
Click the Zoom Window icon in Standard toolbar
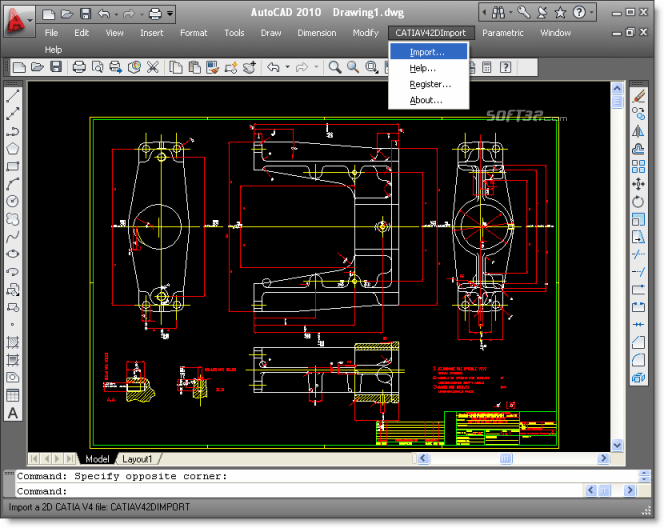point(371,67)
